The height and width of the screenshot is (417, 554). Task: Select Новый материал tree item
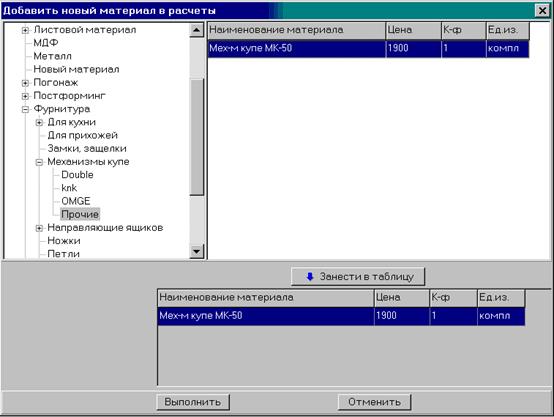point(76,69)
